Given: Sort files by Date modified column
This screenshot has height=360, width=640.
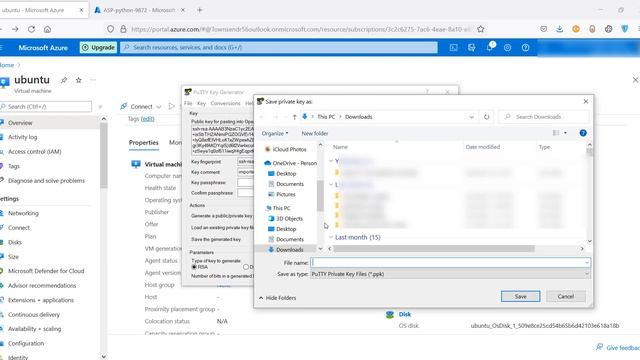Looking at the screenshot, I should pos(482,147).
